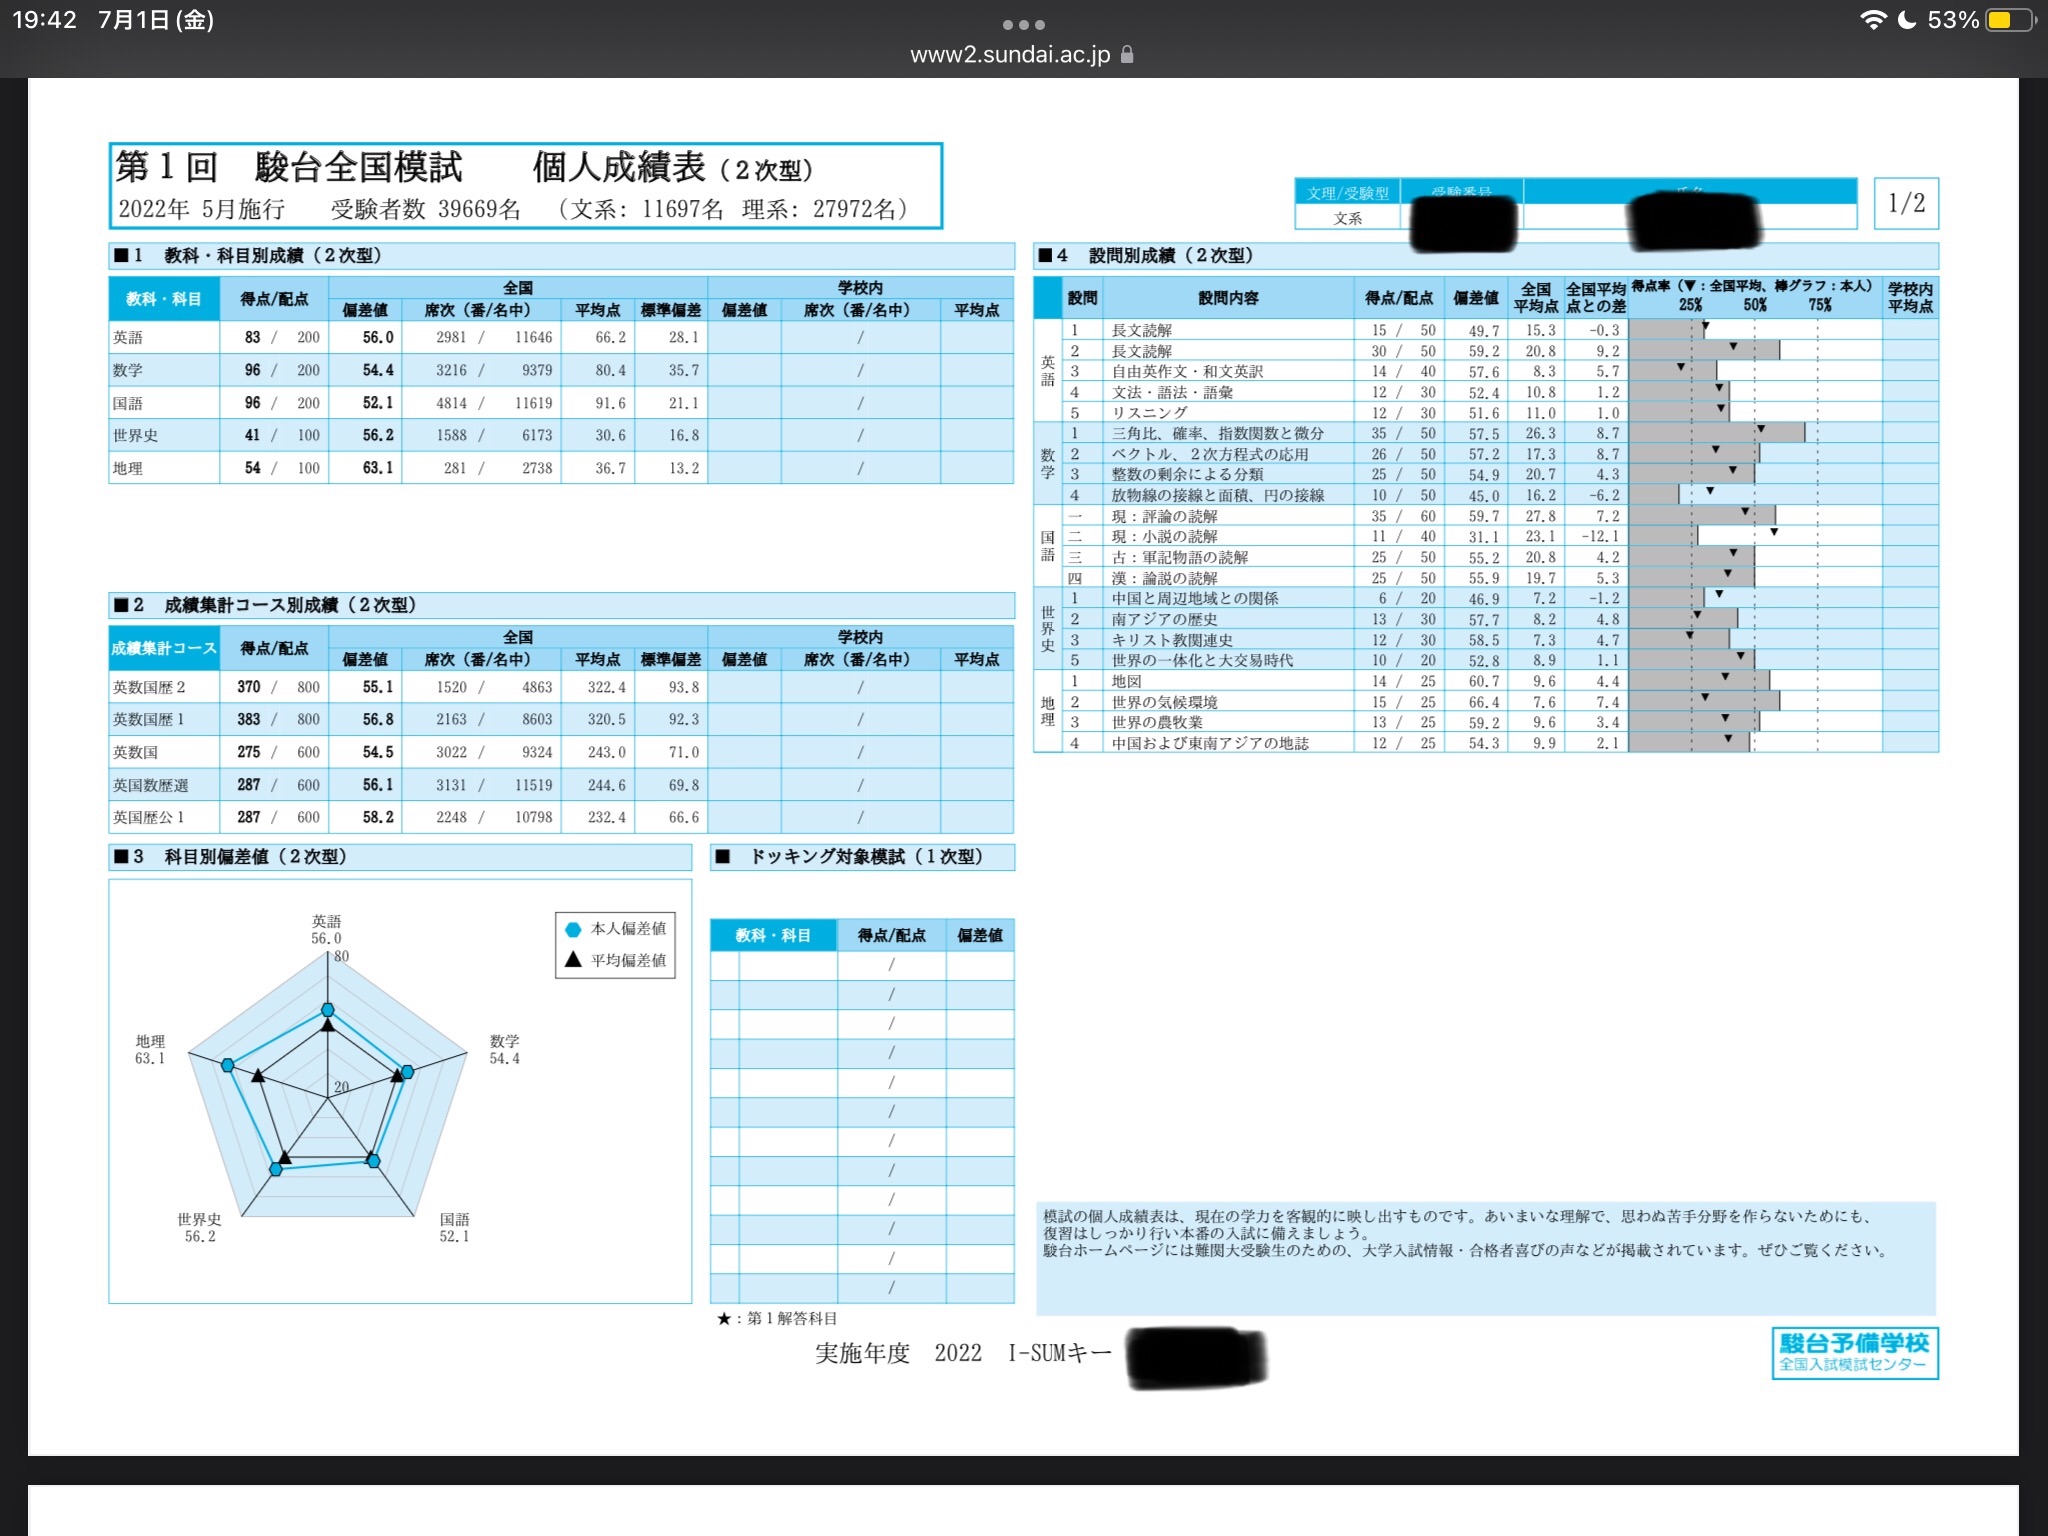Tap the battery indicator icon
The image size is (2048, 1536).
(x=2011, y=20)
